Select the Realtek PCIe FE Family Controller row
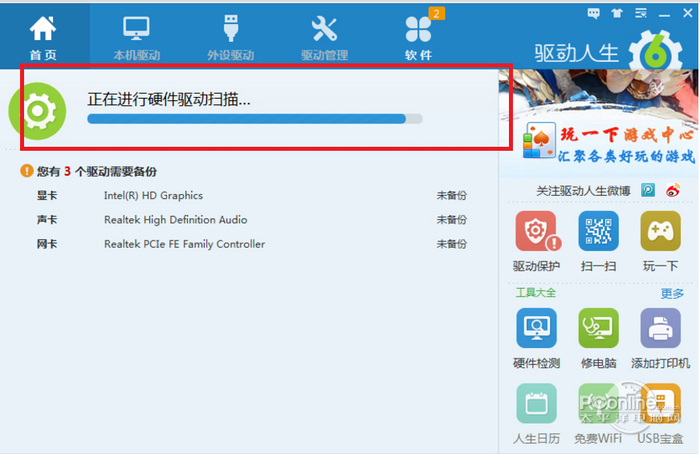 point(252,244)
